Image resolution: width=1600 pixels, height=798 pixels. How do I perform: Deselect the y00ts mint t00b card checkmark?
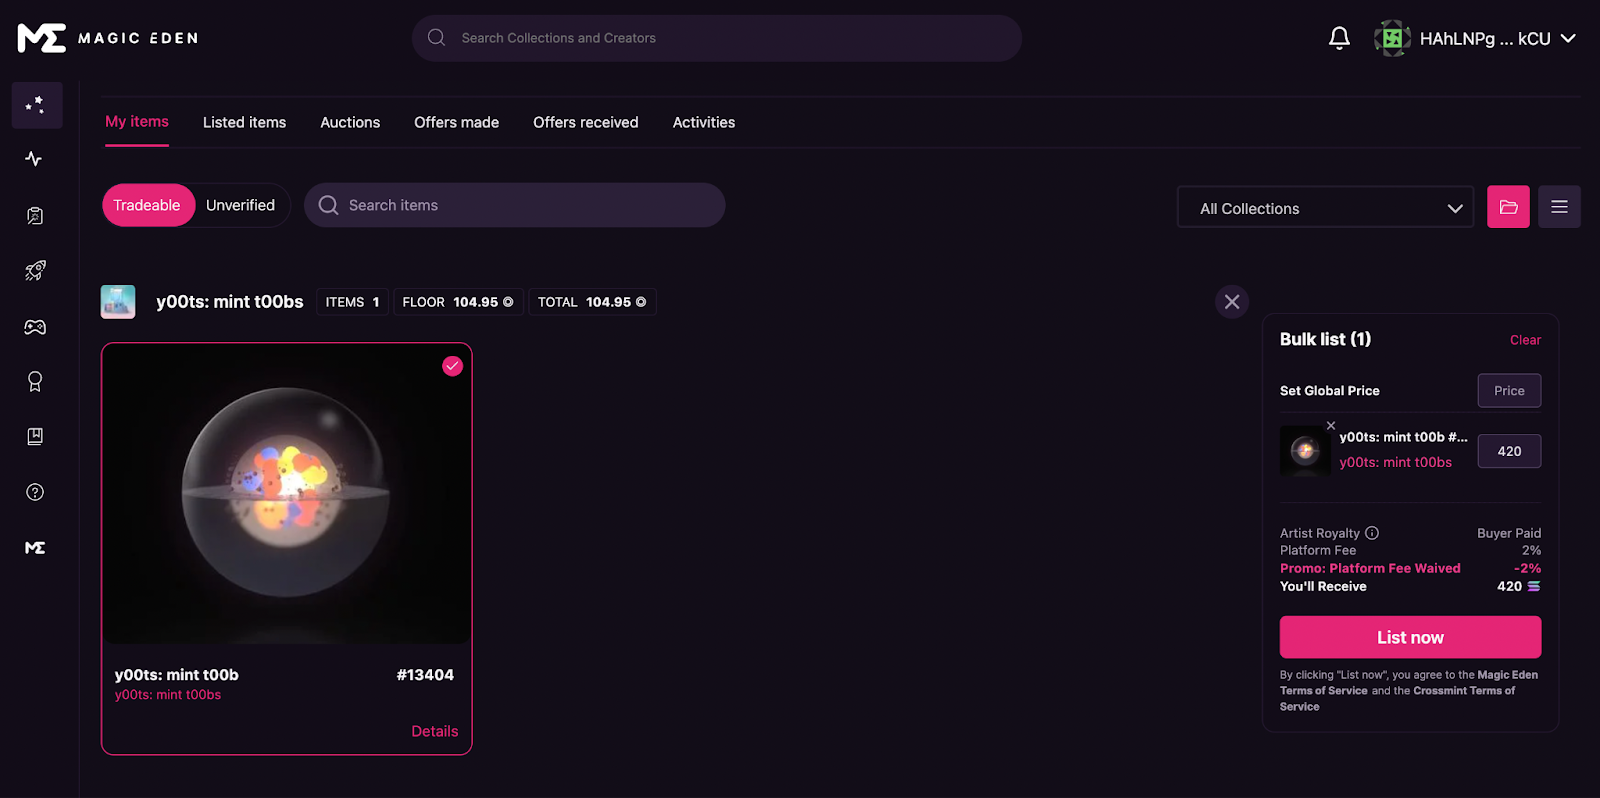(453, 366)
